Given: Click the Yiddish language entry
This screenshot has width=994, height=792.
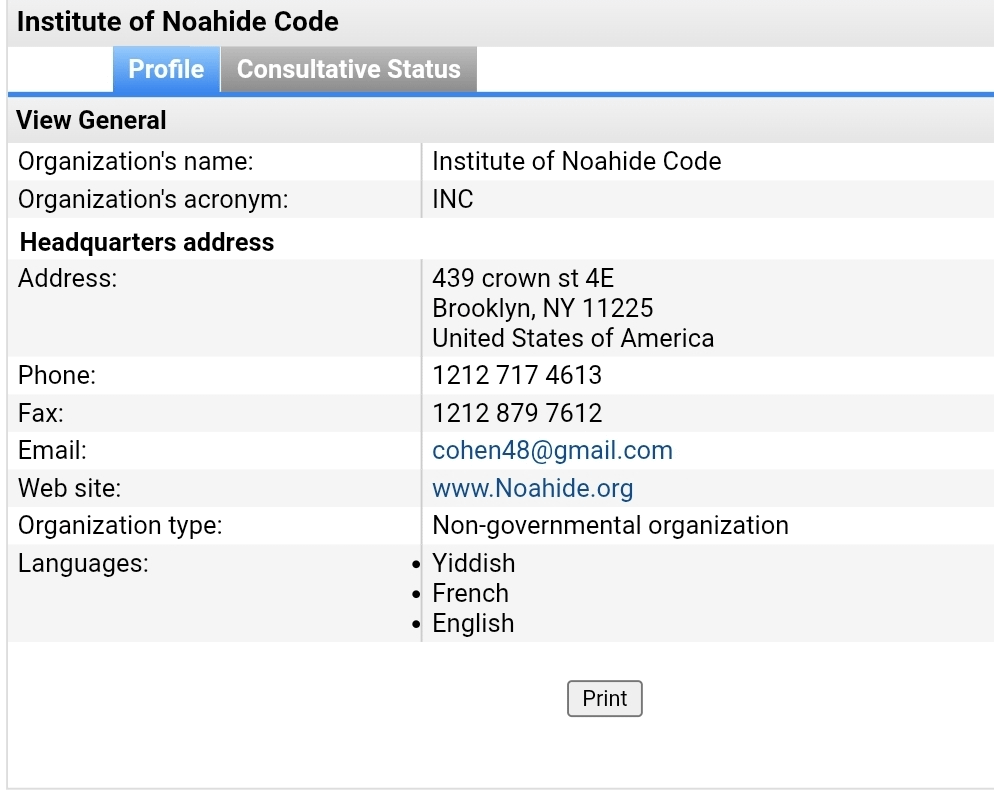Looking at the screenshot, I should coord(474,563).
